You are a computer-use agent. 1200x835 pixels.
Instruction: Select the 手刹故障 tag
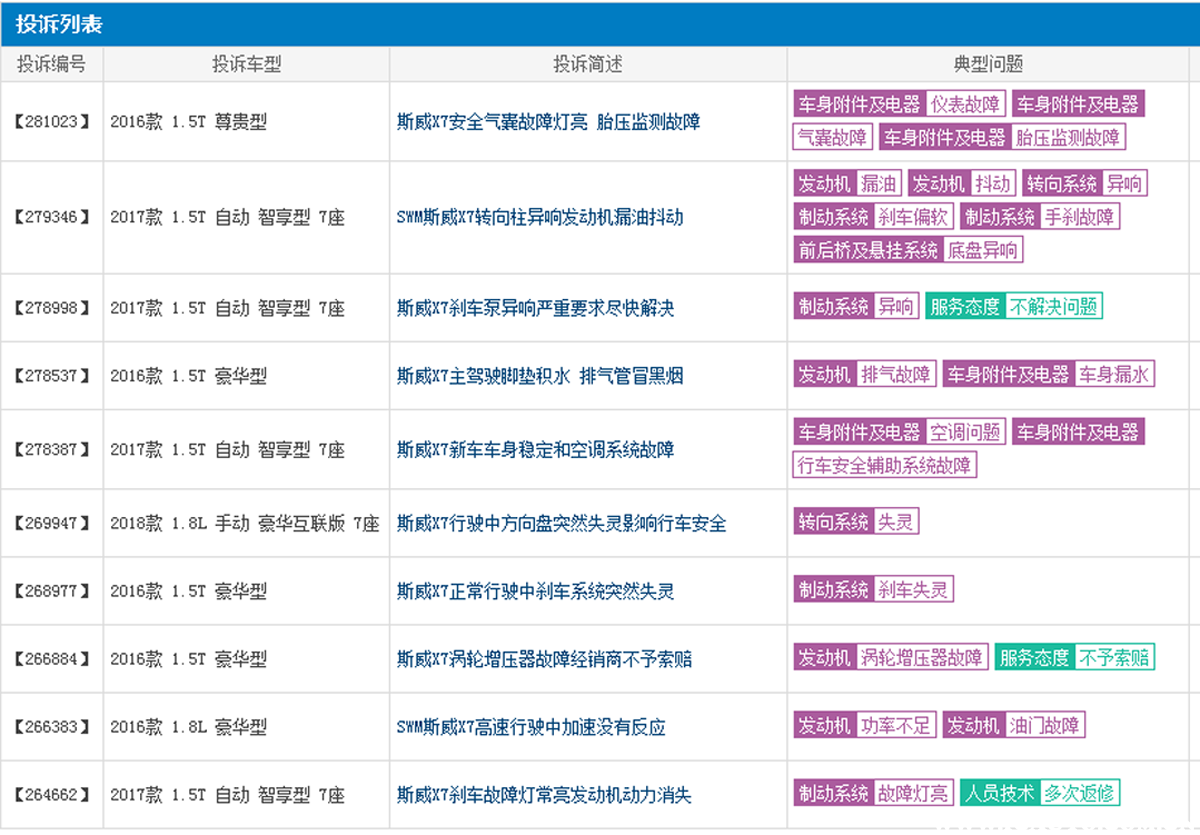[1079, 217]
